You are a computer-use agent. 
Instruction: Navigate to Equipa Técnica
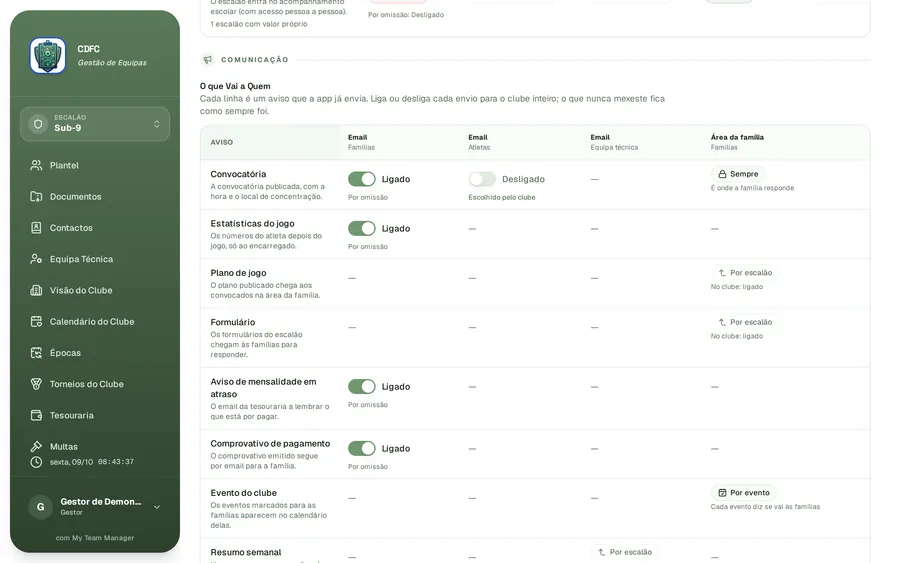95,259
